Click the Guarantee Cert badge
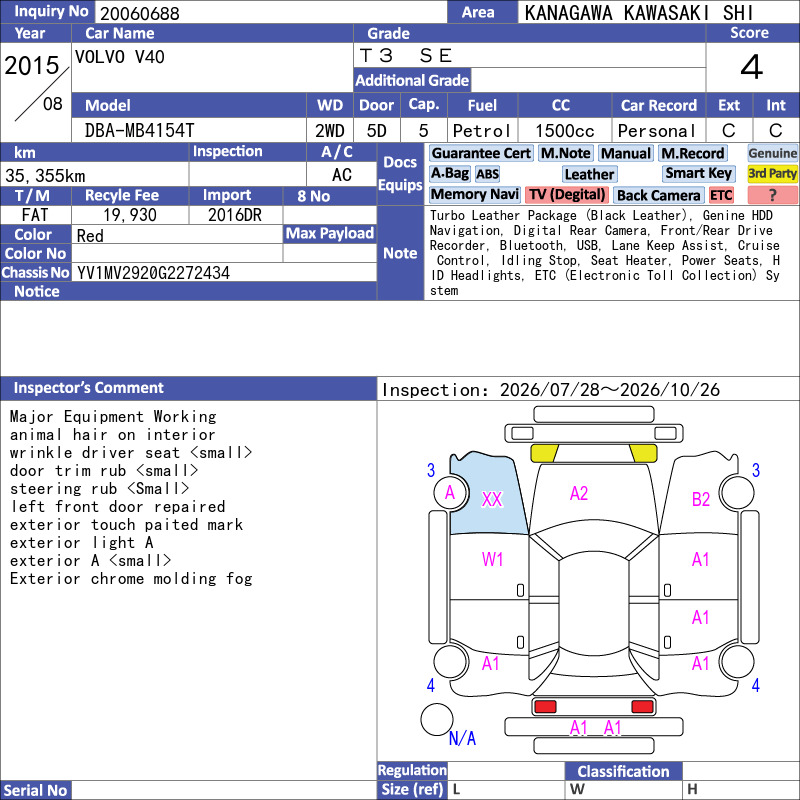 coord(481,153)
